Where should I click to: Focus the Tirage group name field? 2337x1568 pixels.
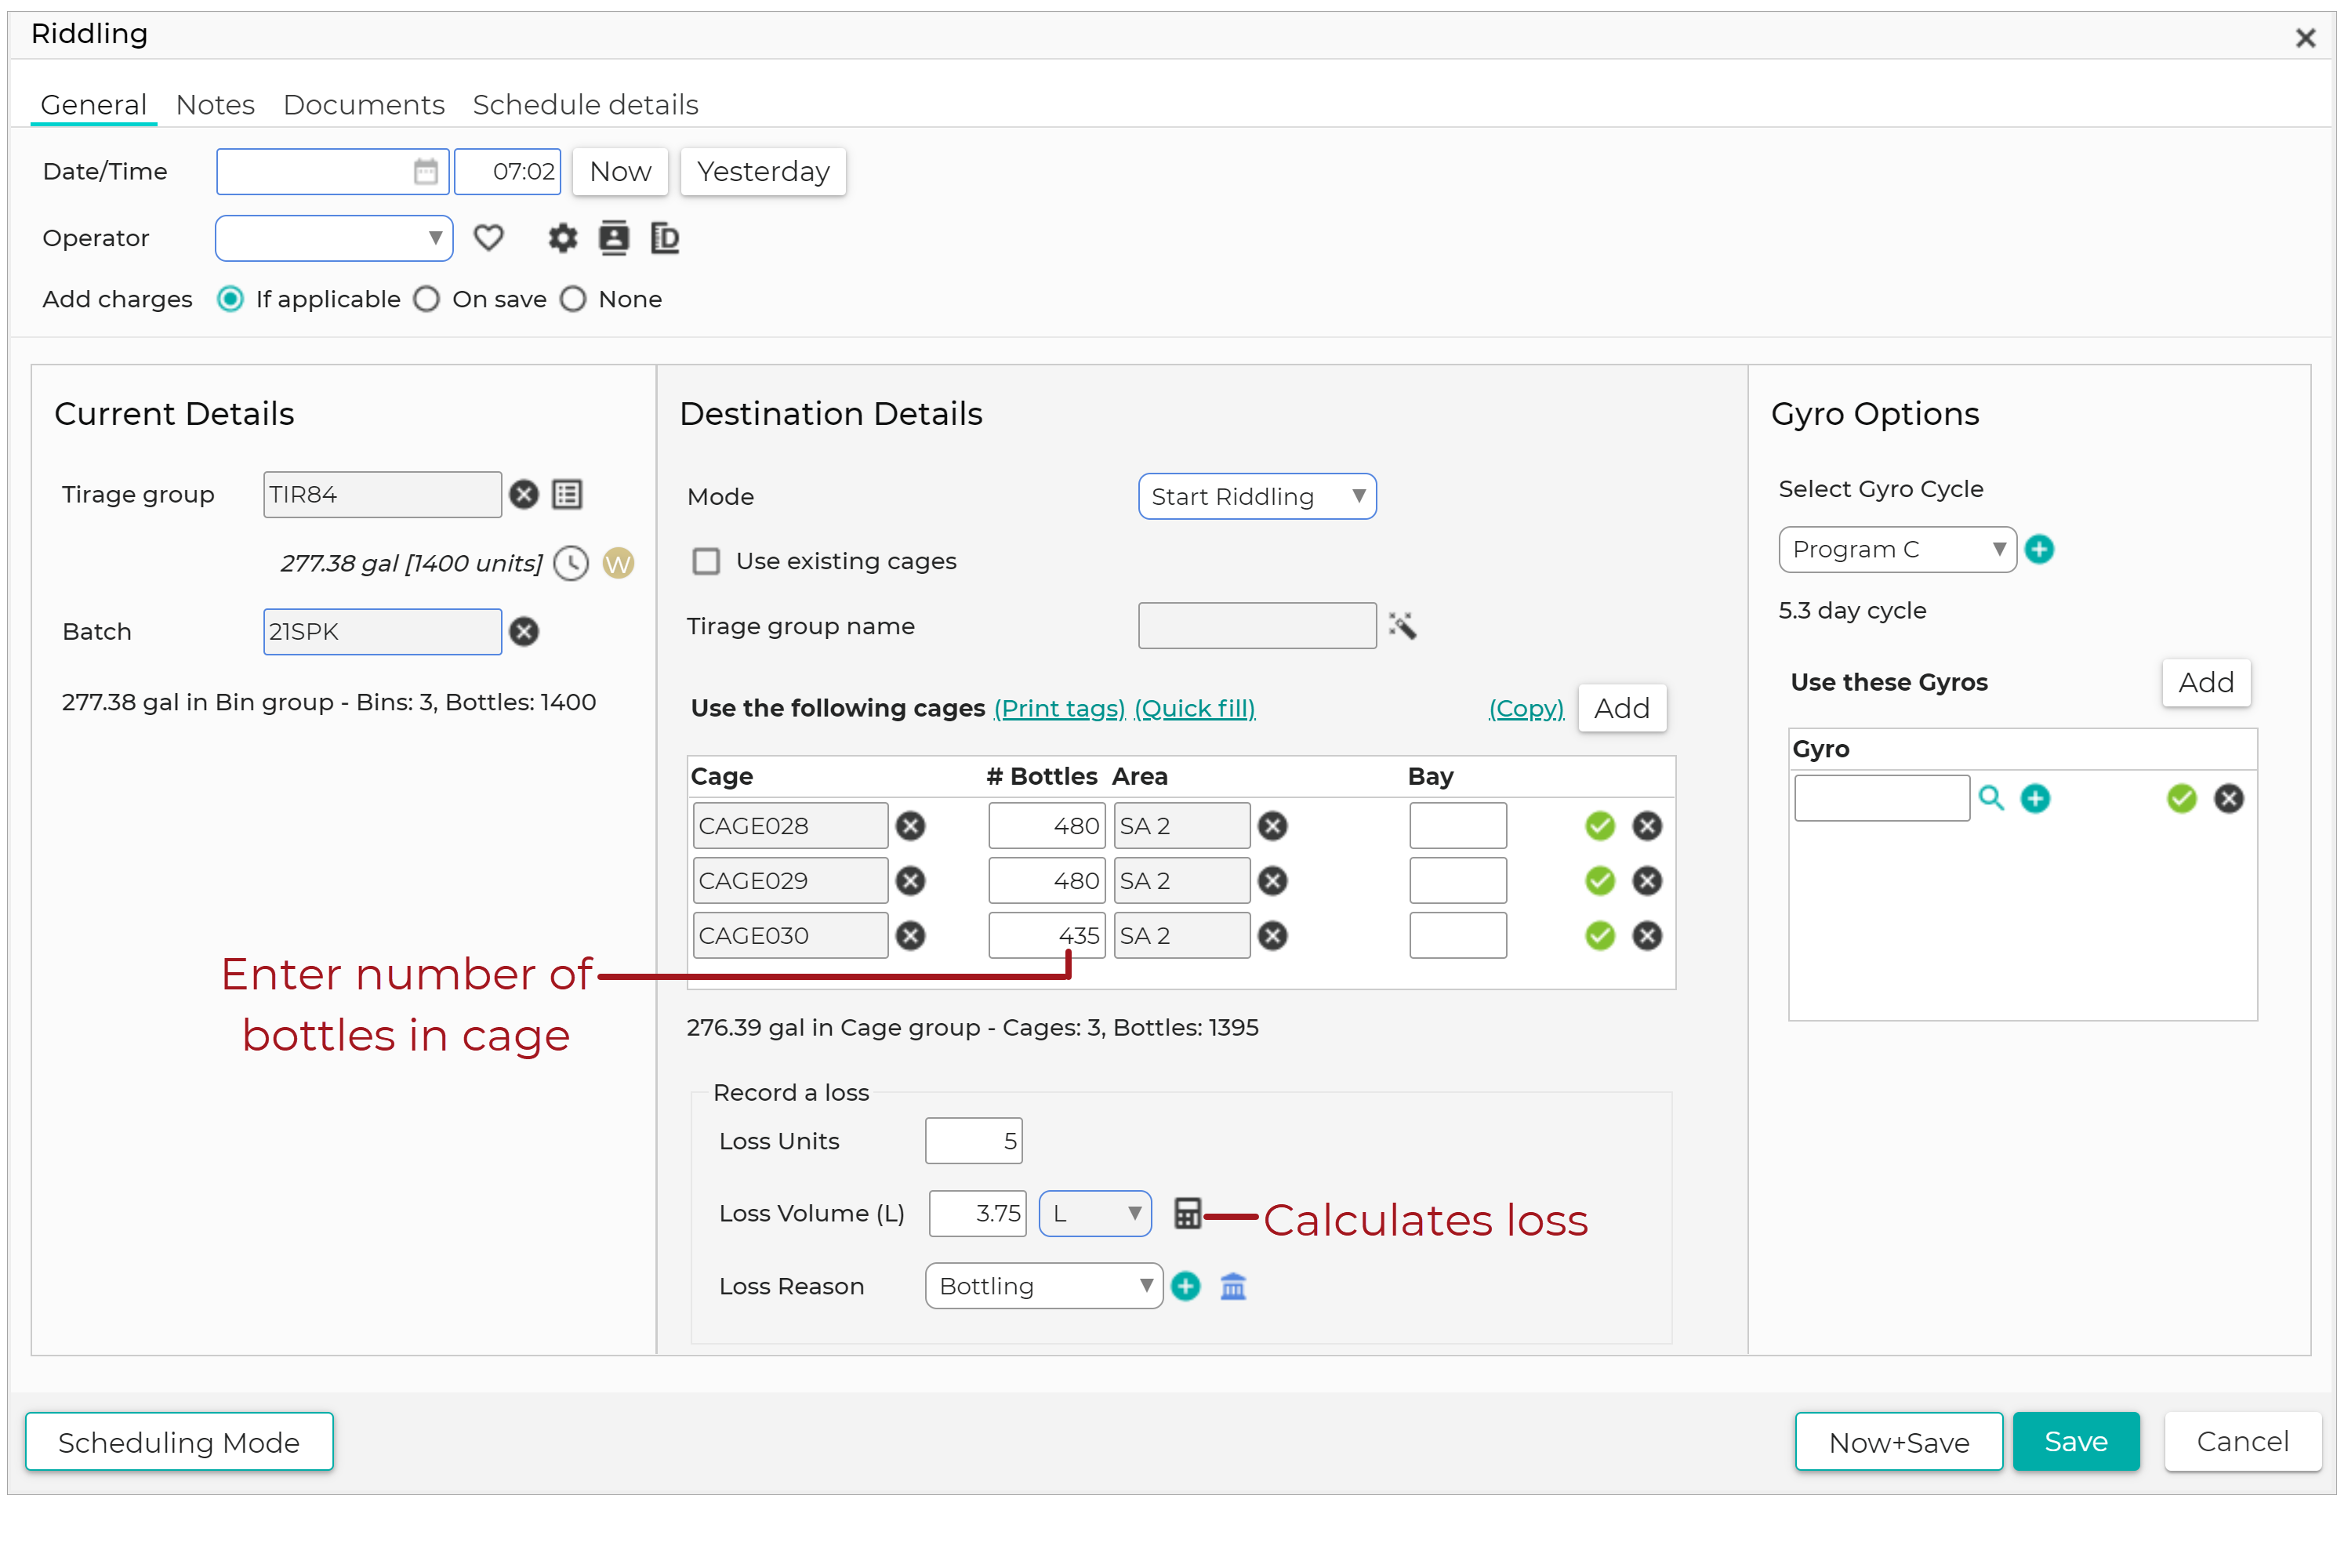(1257, 626)
